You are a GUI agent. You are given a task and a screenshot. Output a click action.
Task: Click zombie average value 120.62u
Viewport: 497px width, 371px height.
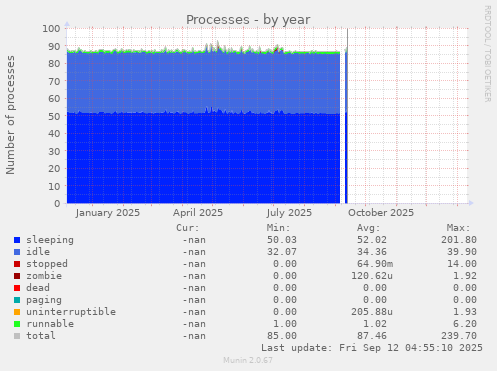tap(372, 276)
